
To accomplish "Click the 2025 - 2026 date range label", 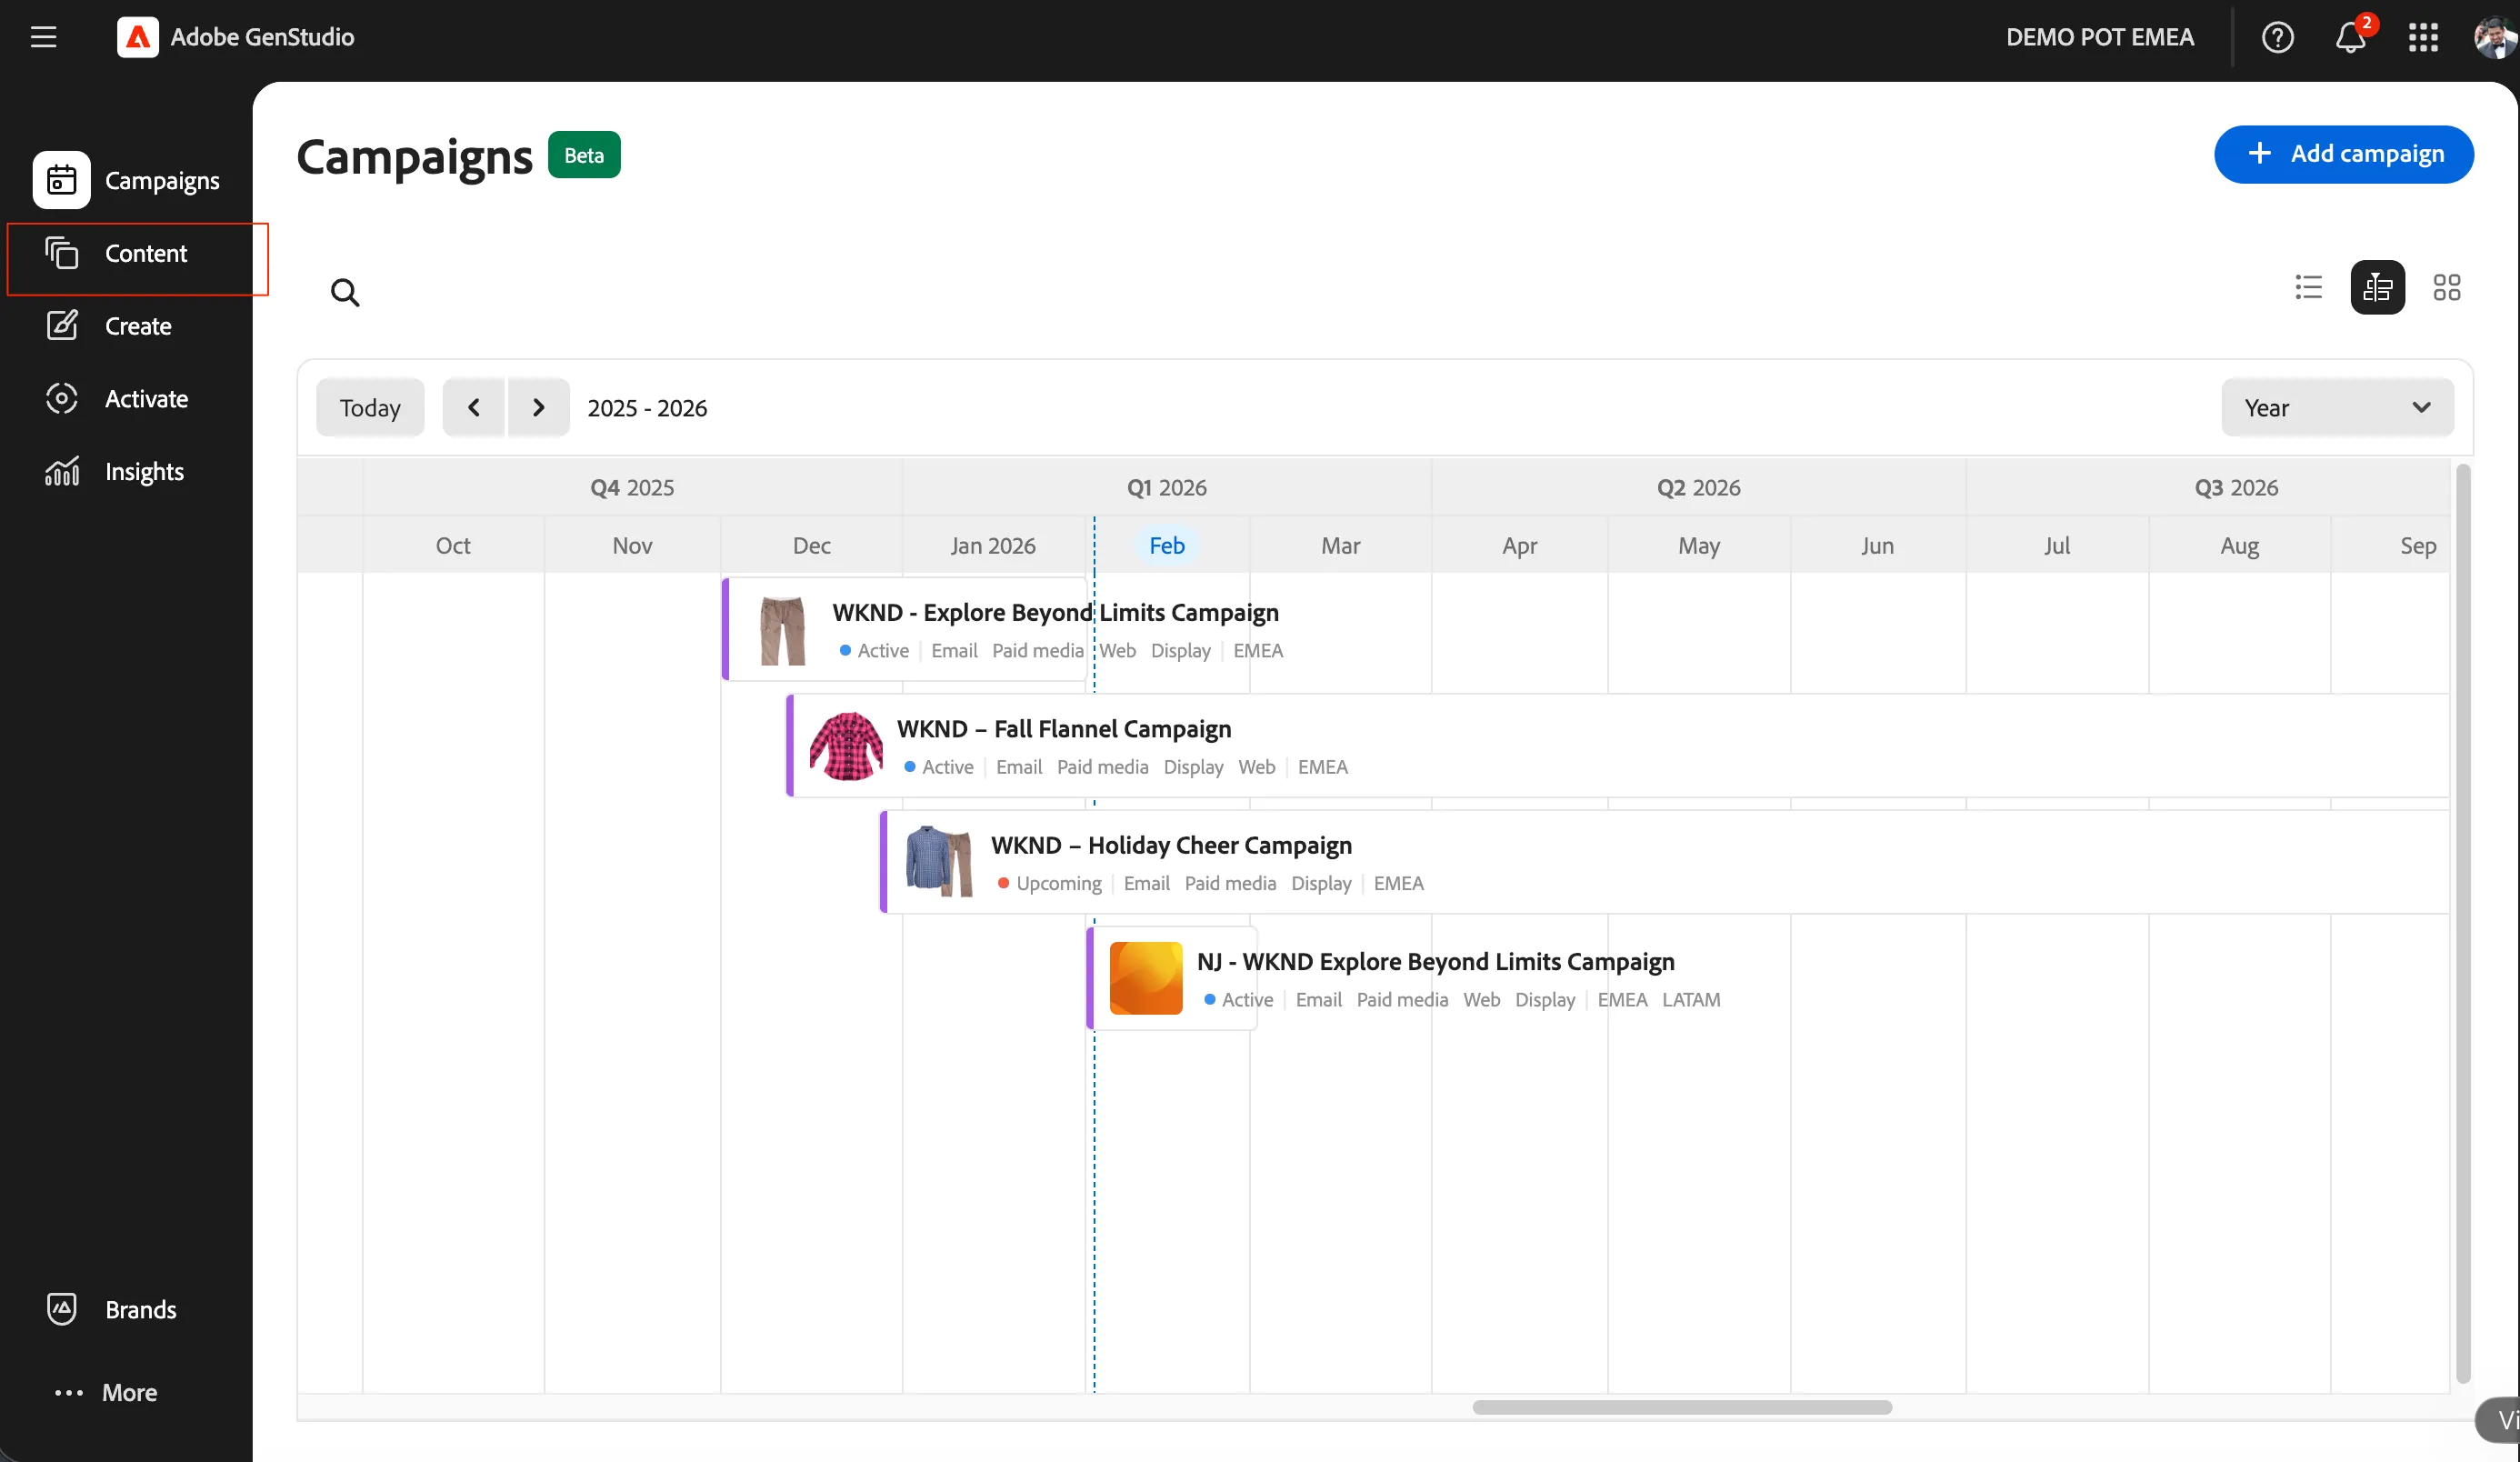I will click(647, 408).
